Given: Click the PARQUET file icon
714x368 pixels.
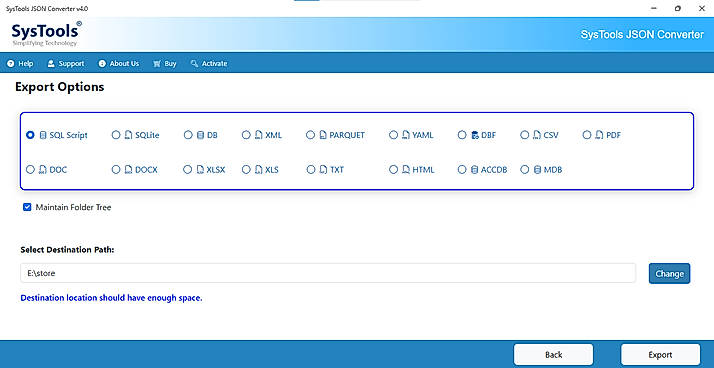Looking at the screenshot, I should click(323, 135).
